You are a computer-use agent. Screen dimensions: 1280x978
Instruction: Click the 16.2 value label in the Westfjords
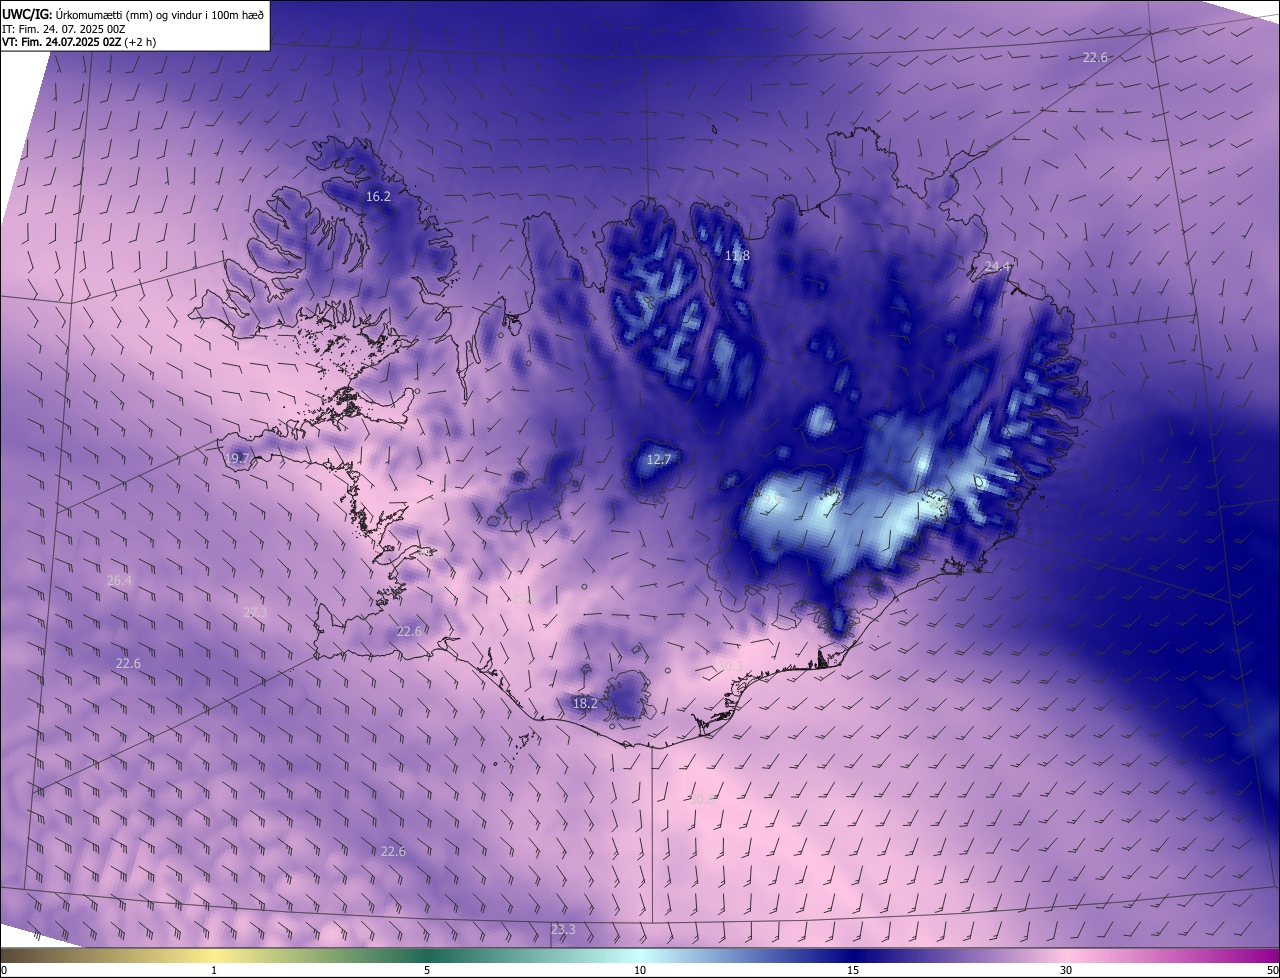pyautogui.click(x=378, y=197)
